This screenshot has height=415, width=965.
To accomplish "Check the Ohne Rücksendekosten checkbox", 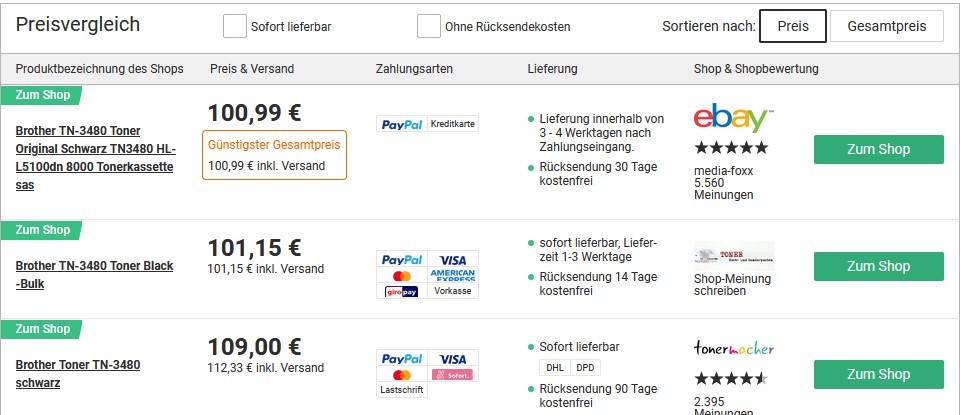I will [x=428, y=26].
